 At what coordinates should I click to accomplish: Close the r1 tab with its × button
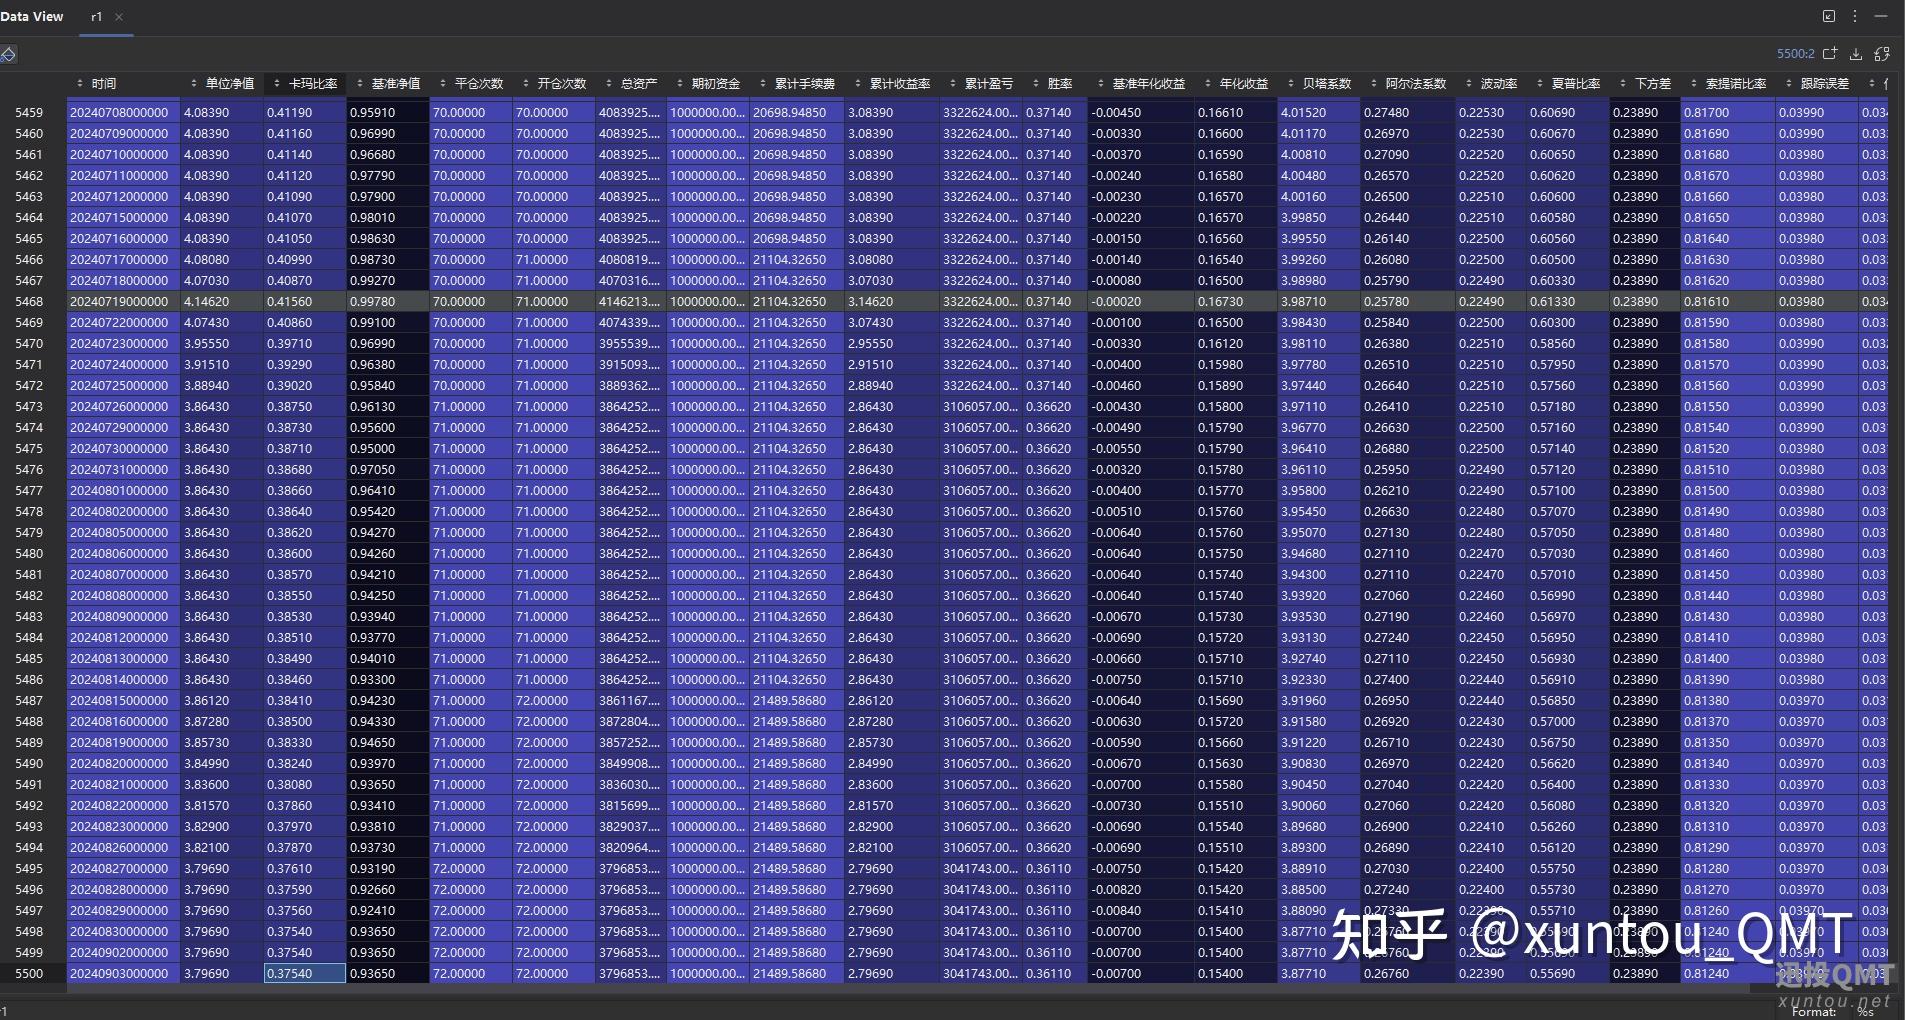pos(119,17)
